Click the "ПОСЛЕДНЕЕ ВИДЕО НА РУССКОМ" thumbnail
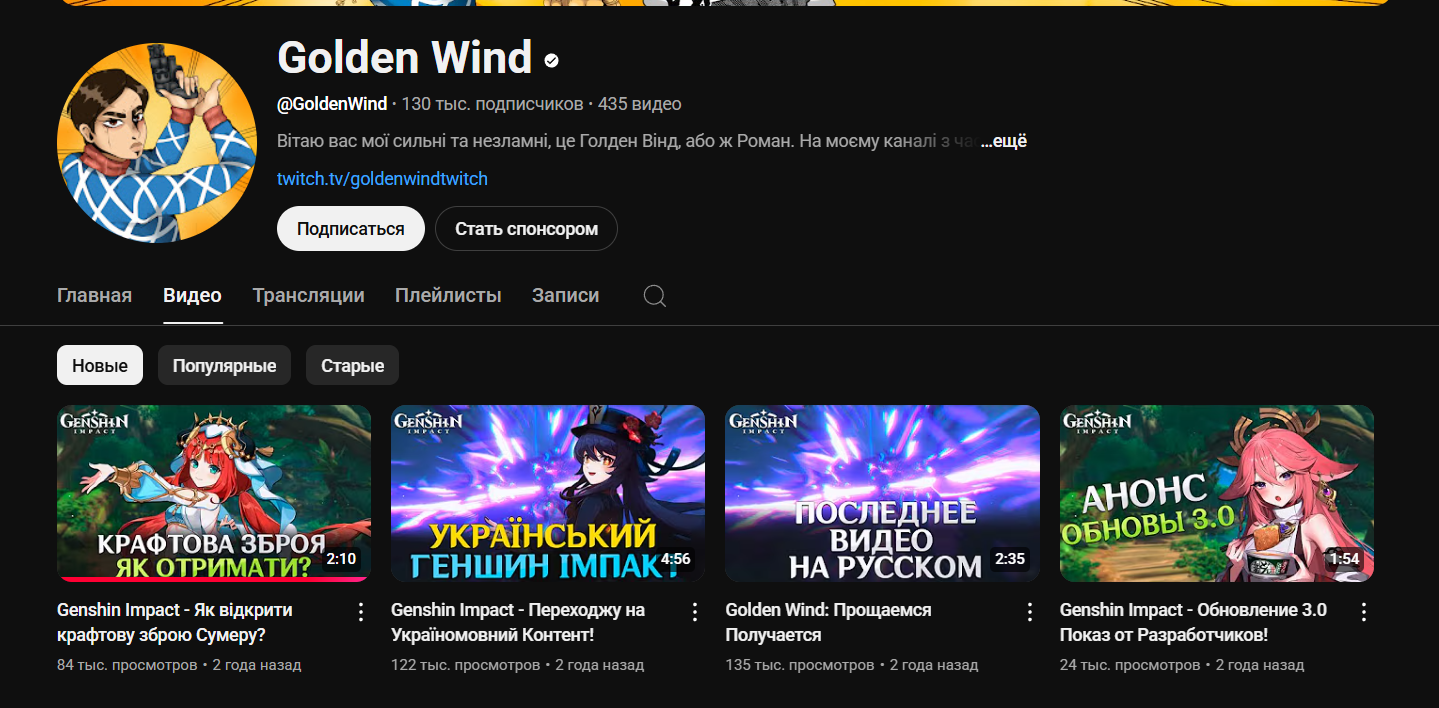1439x708 pixels. click(882, 493)
